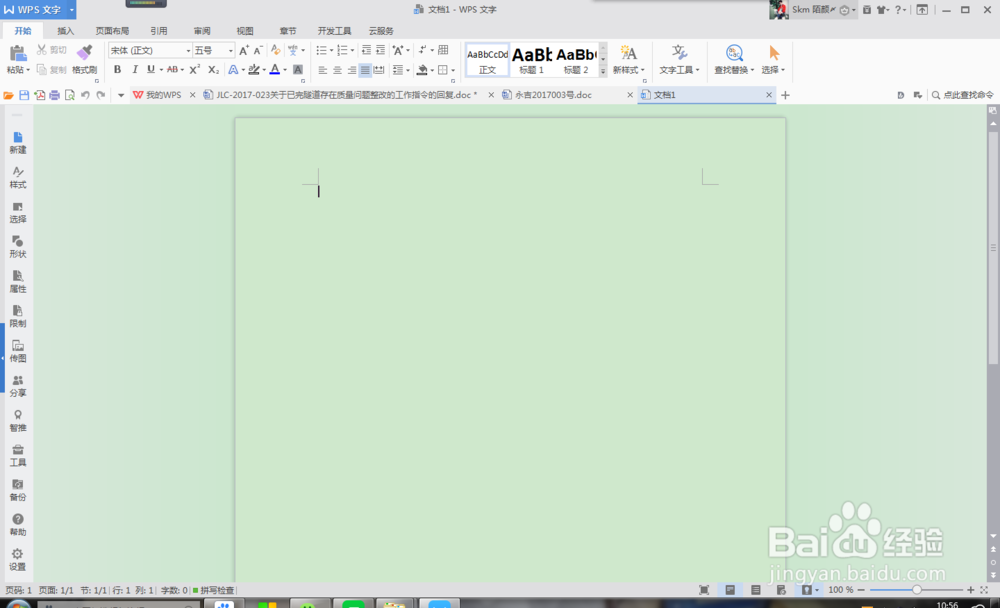Click the Paste (粘贴) clipboard icon
The image size is (1000, 608).
coord(17,54)
